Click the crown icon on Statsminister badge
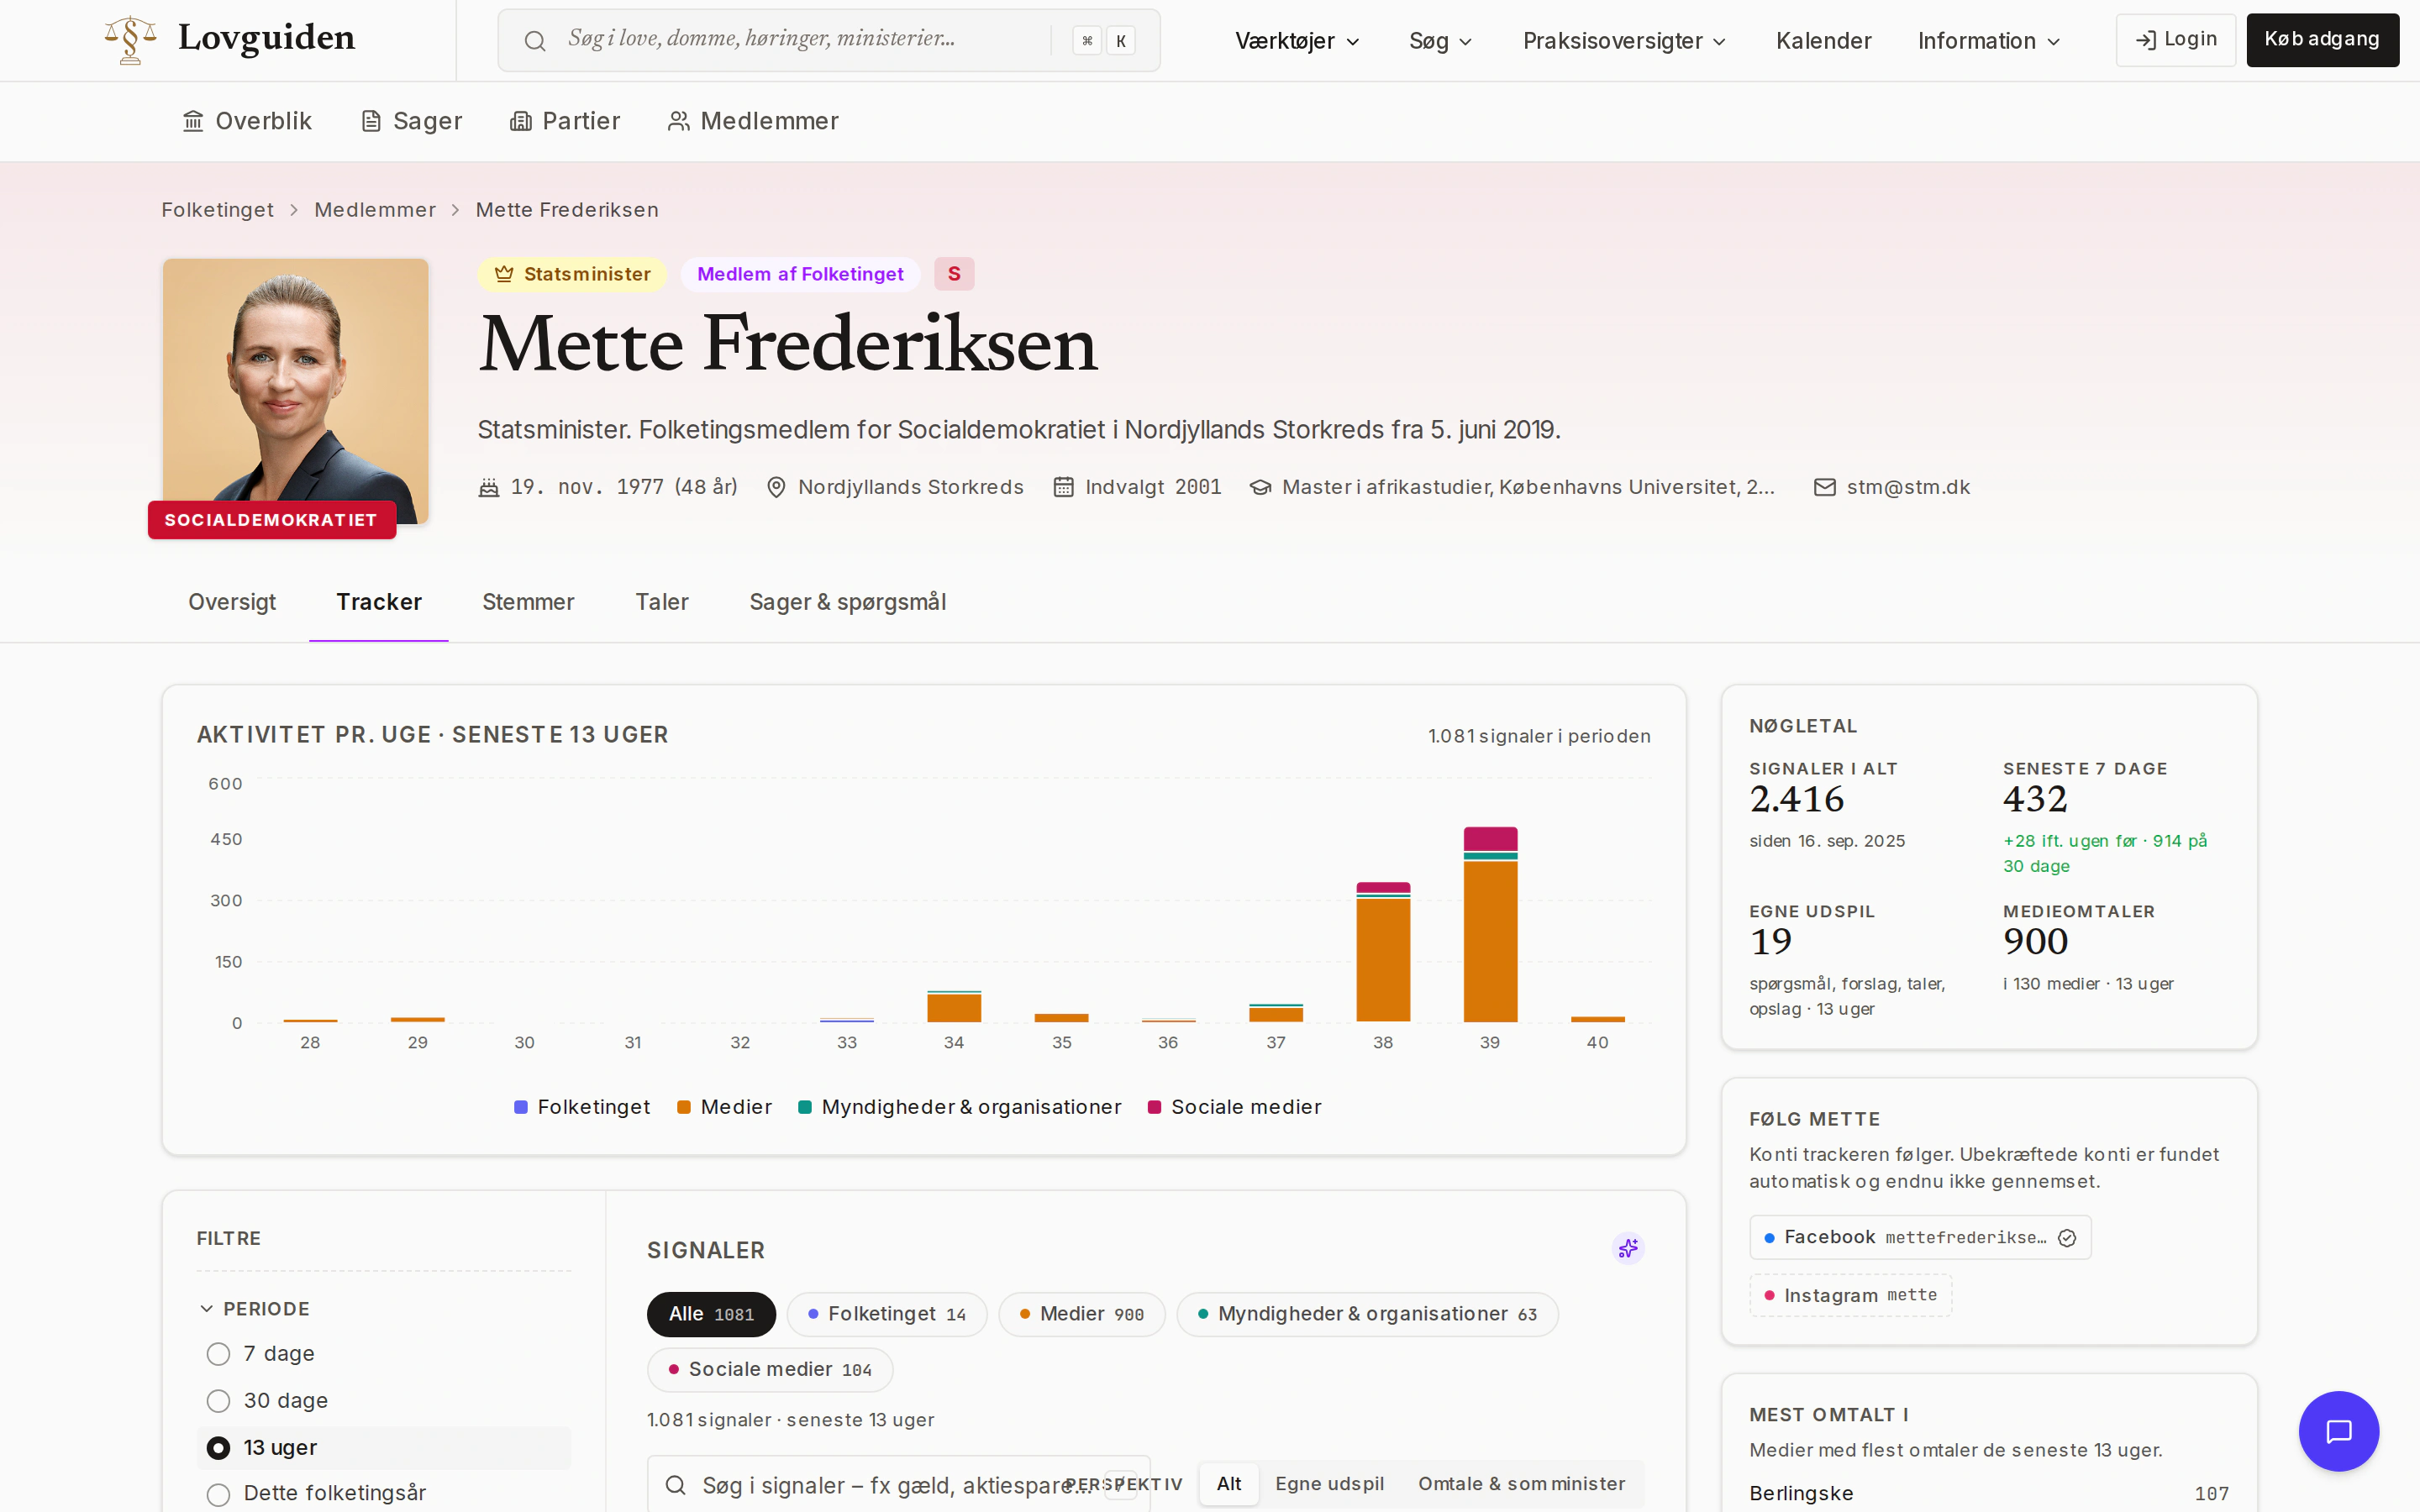Image resolution: width=2420 pixels, height=1512 pixels. [x=504, y=274]
